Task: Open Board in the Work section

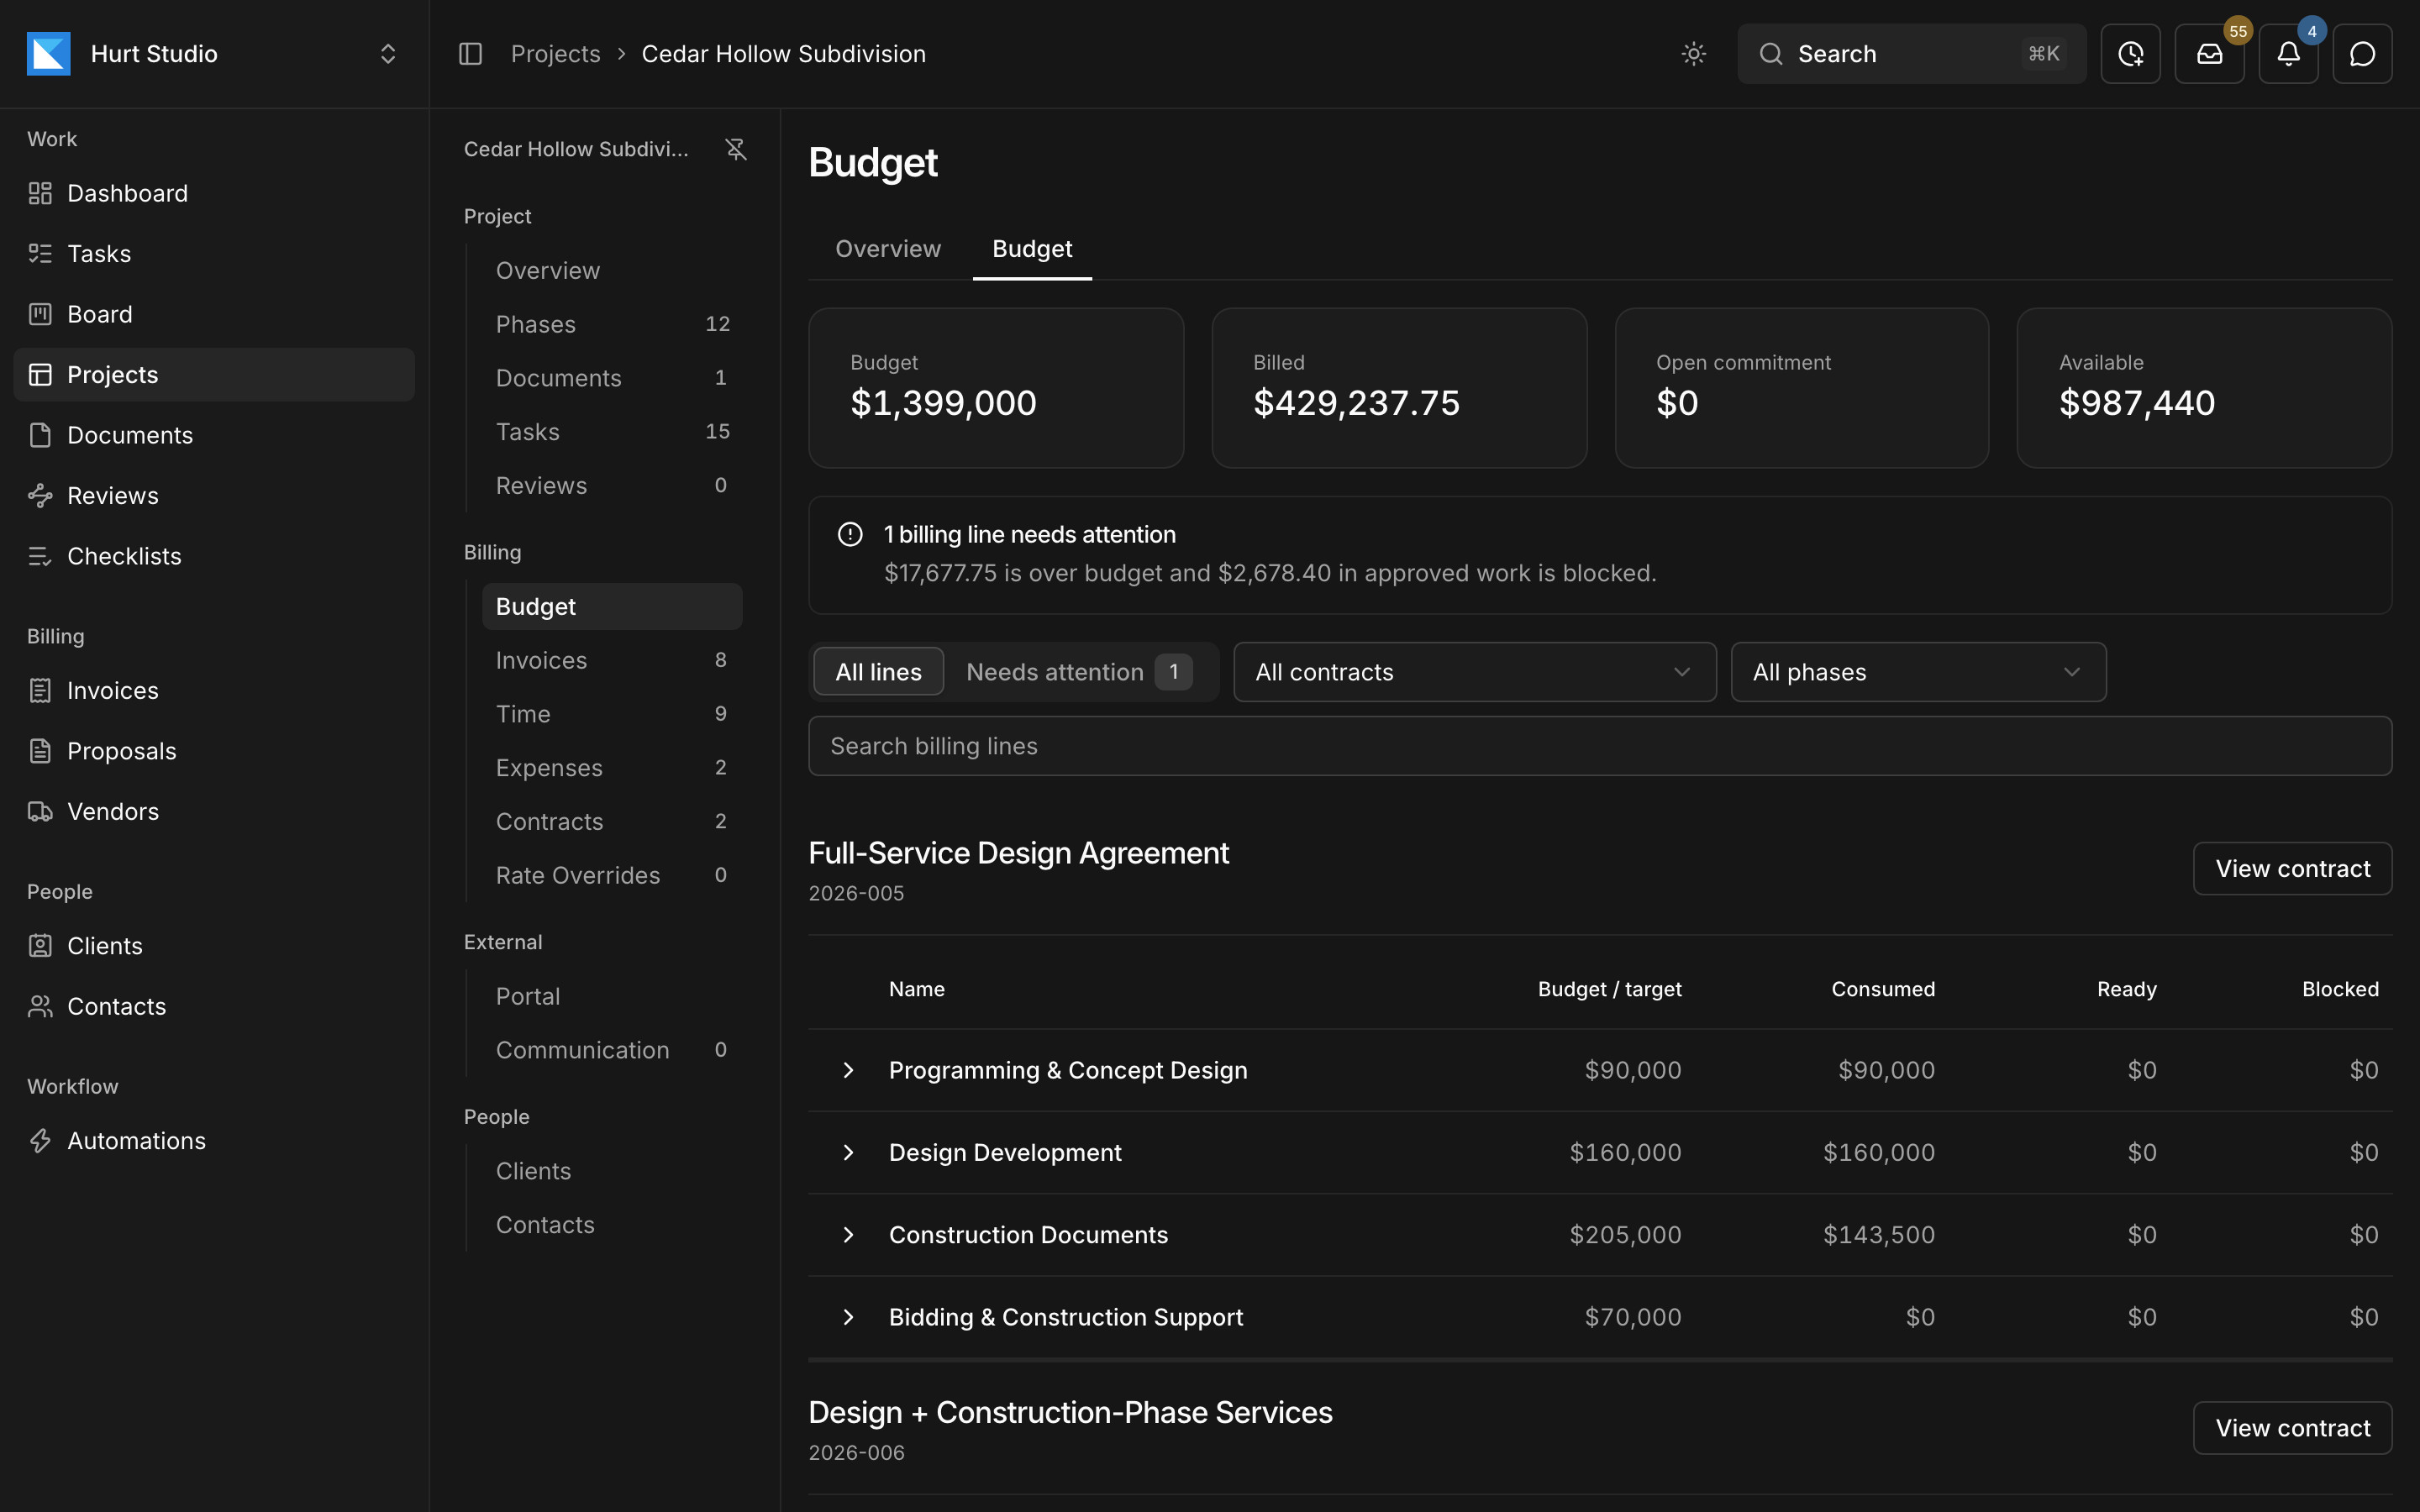Action: pos(214,314)
